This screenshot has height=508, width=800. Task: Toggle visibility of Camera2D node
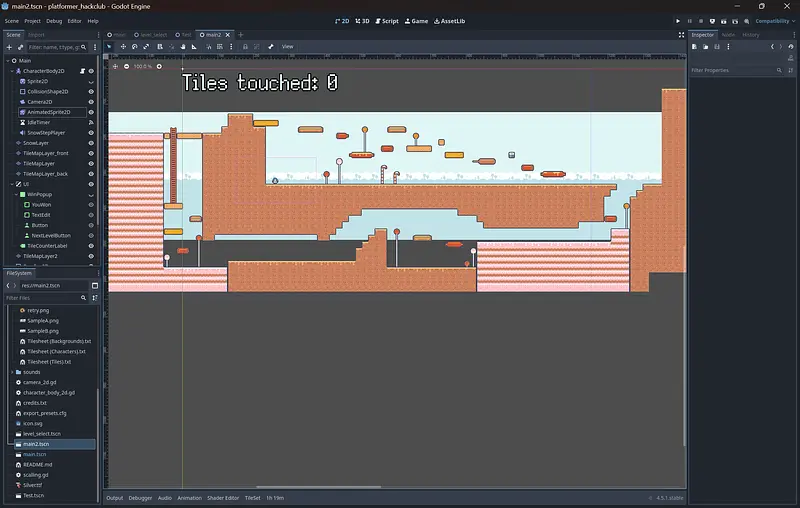pyautogui.click(x=91, y=102)
